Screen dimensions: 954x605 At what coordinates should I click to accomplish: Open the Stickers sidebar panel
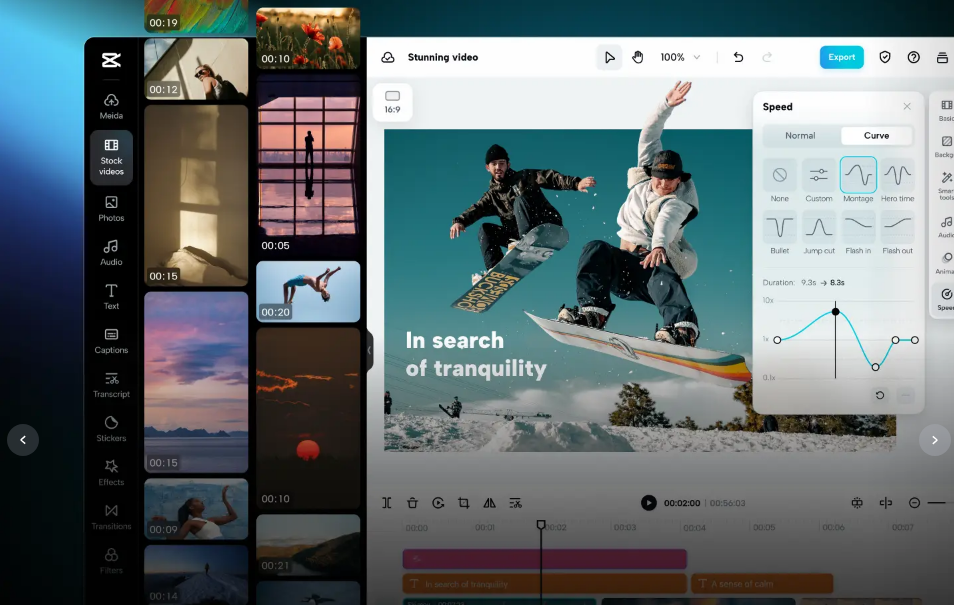coord(111,429)
